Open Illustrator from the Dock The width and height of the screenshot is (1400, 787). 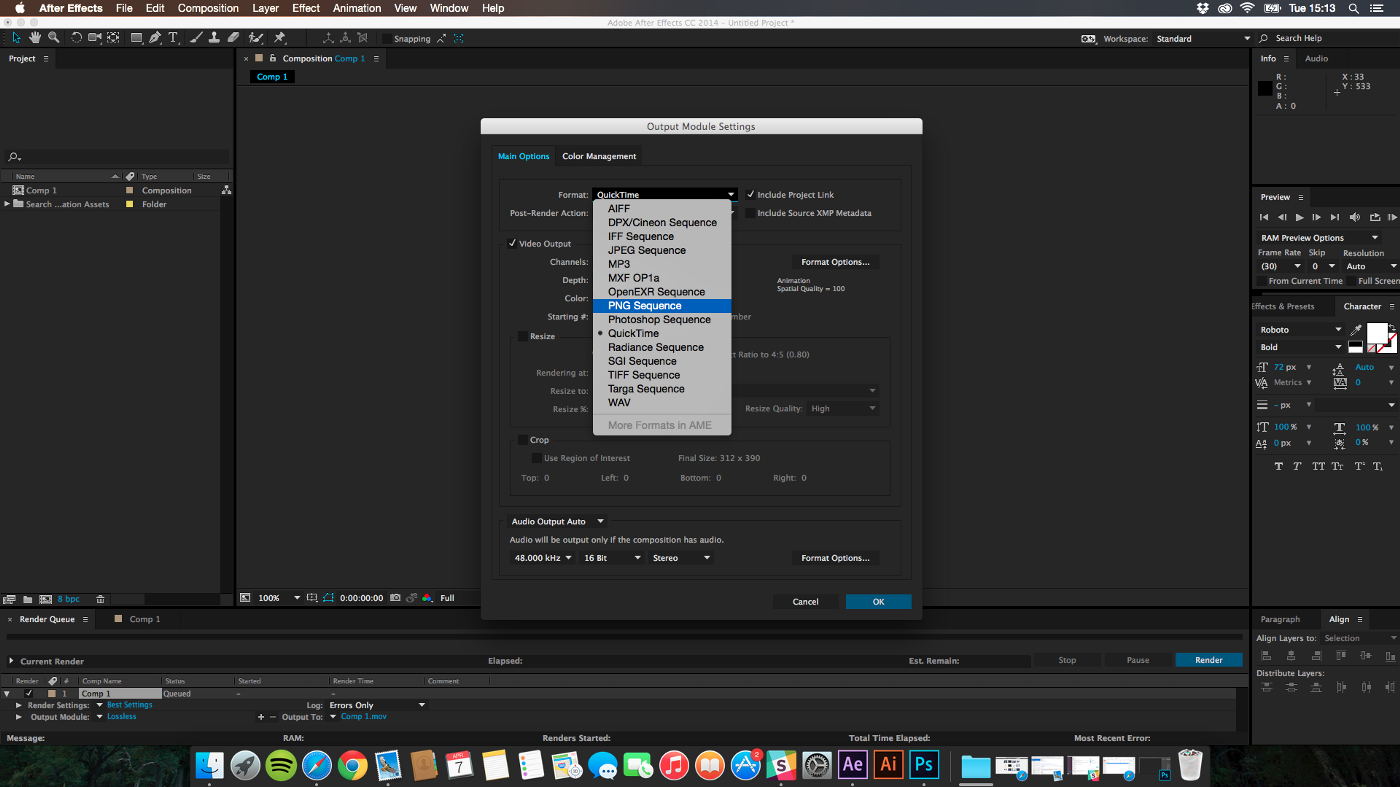[888, 765]
